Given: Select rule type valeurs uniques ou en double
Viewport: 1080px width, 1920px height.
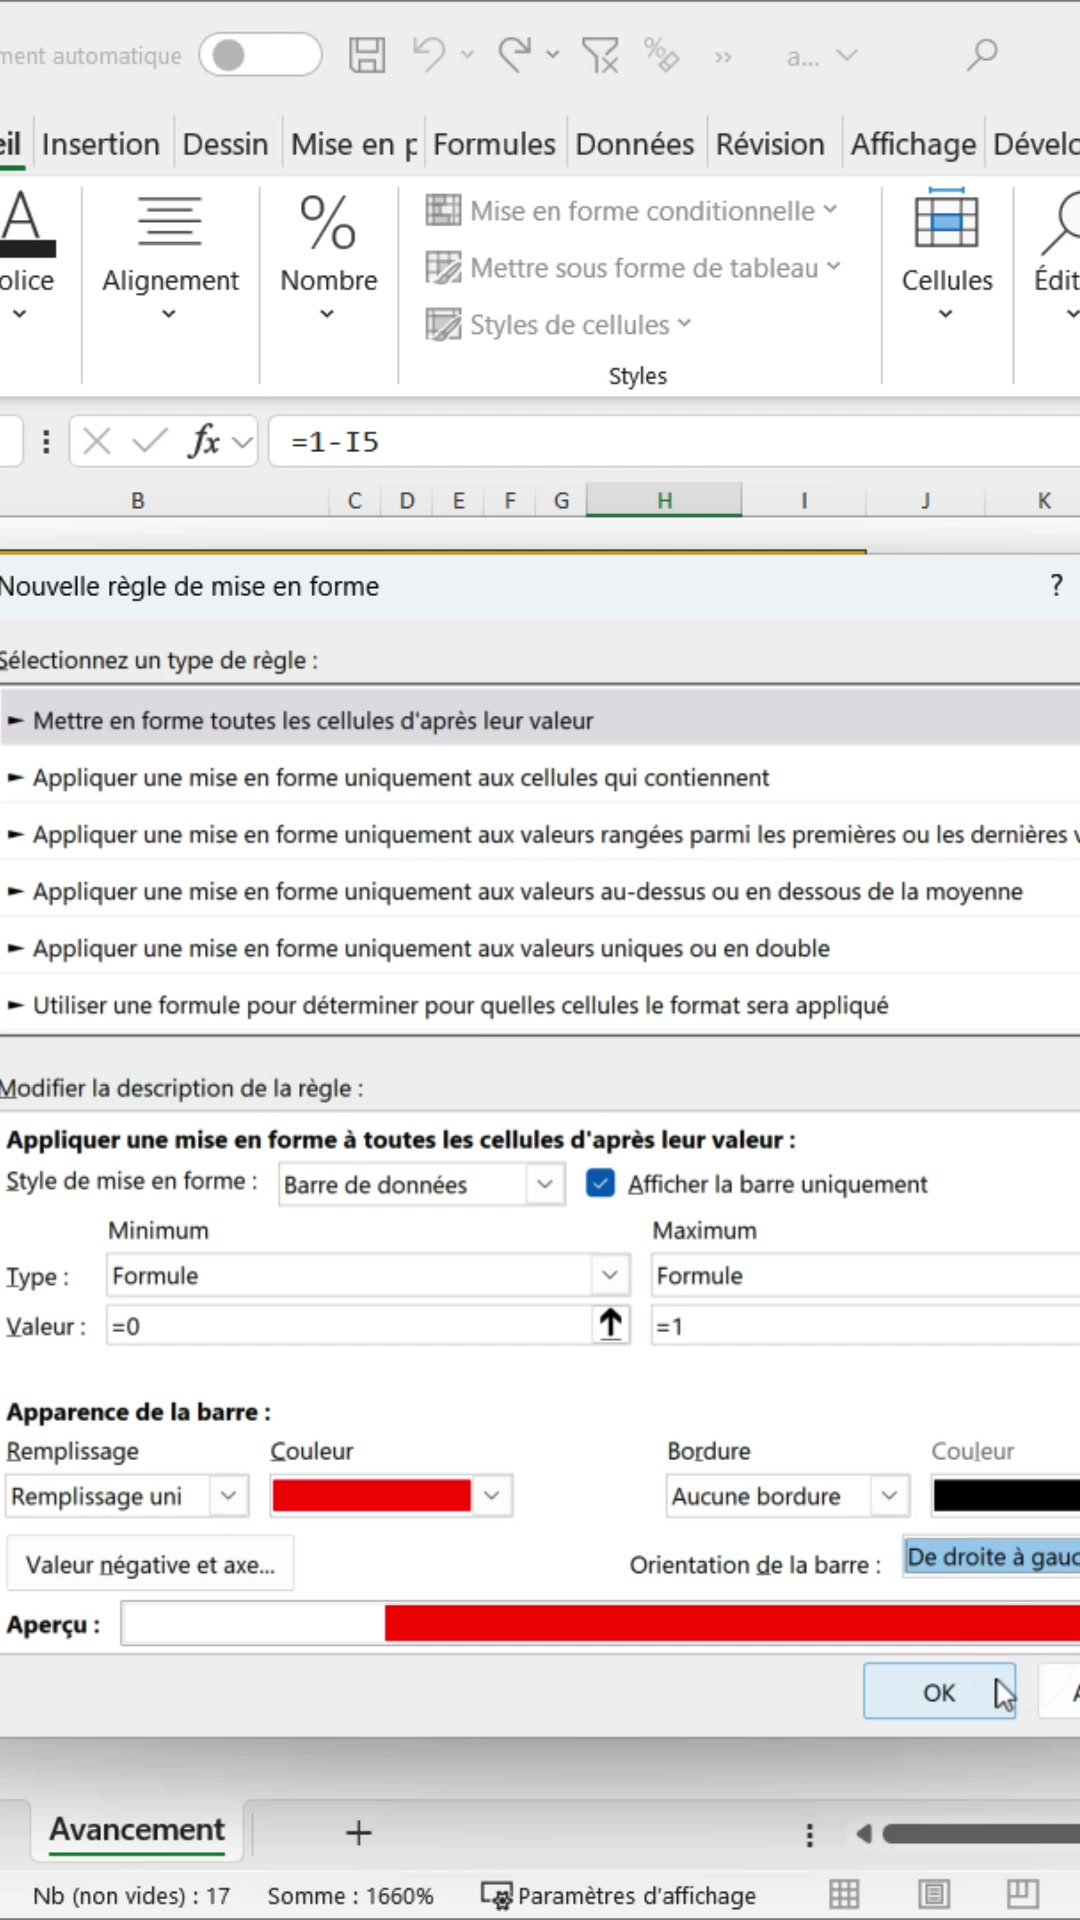Looking at the screenshot, I should point(540,948).
